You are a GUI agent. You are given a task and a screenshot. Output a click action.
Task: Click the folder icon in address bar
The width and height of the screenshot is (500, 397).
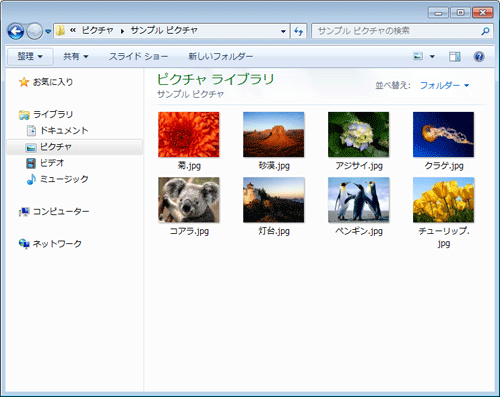coord(61,31)
